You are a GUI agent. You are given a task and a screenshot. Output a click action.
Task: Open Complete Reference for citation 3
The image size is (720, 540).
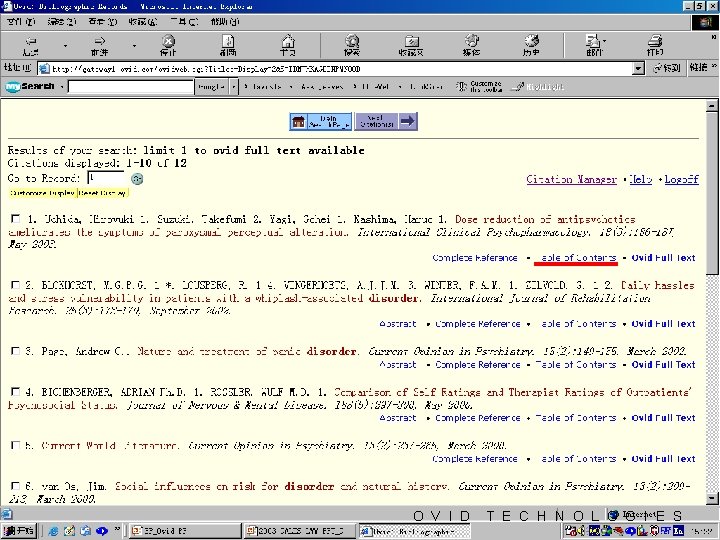point(478,365)
